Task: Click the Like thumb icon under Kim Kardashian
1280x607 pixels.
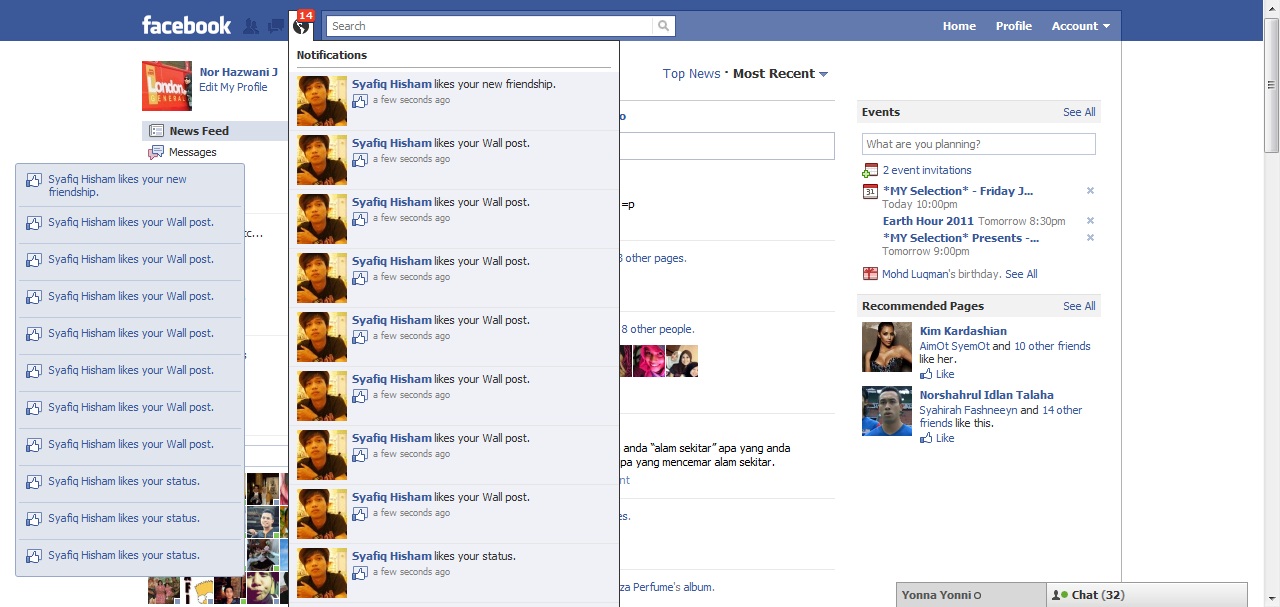Action: (x=926, y=374)
